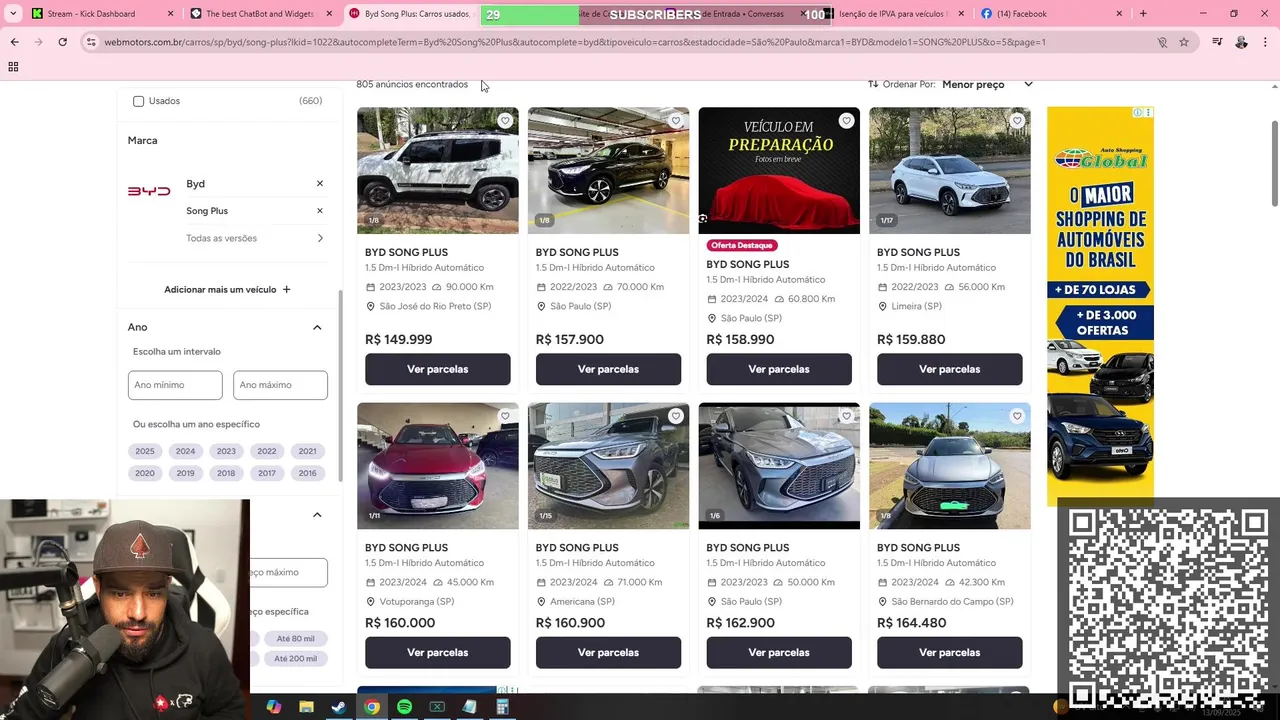The image size is (1280, 720).
Task: Open the Ordenar Por Menor preço dropdown
Action: (950, 84)
